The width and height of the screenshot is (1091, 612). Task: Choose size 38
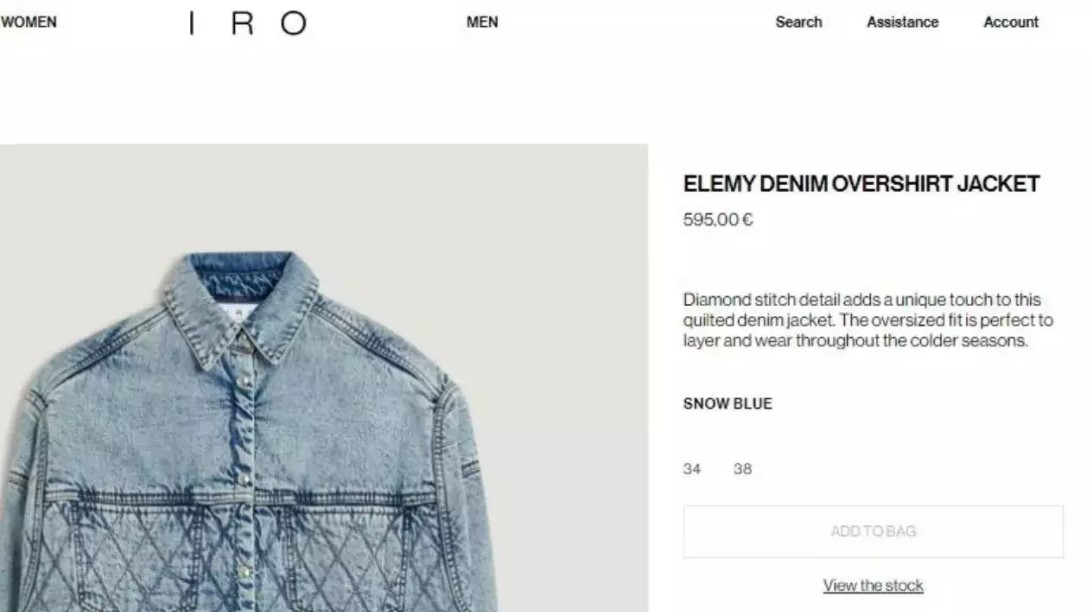(x=742, y=469)
